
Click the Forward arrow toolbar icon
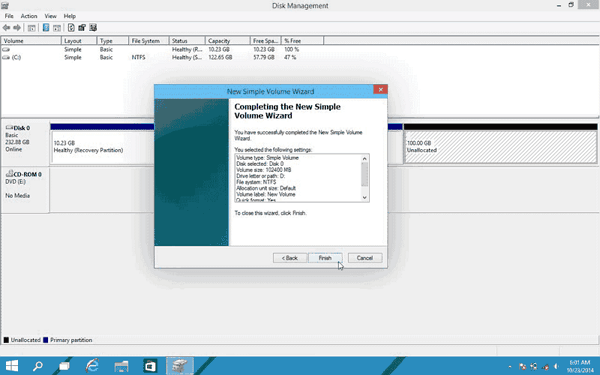pyautogui.click(x=17, y=28)
